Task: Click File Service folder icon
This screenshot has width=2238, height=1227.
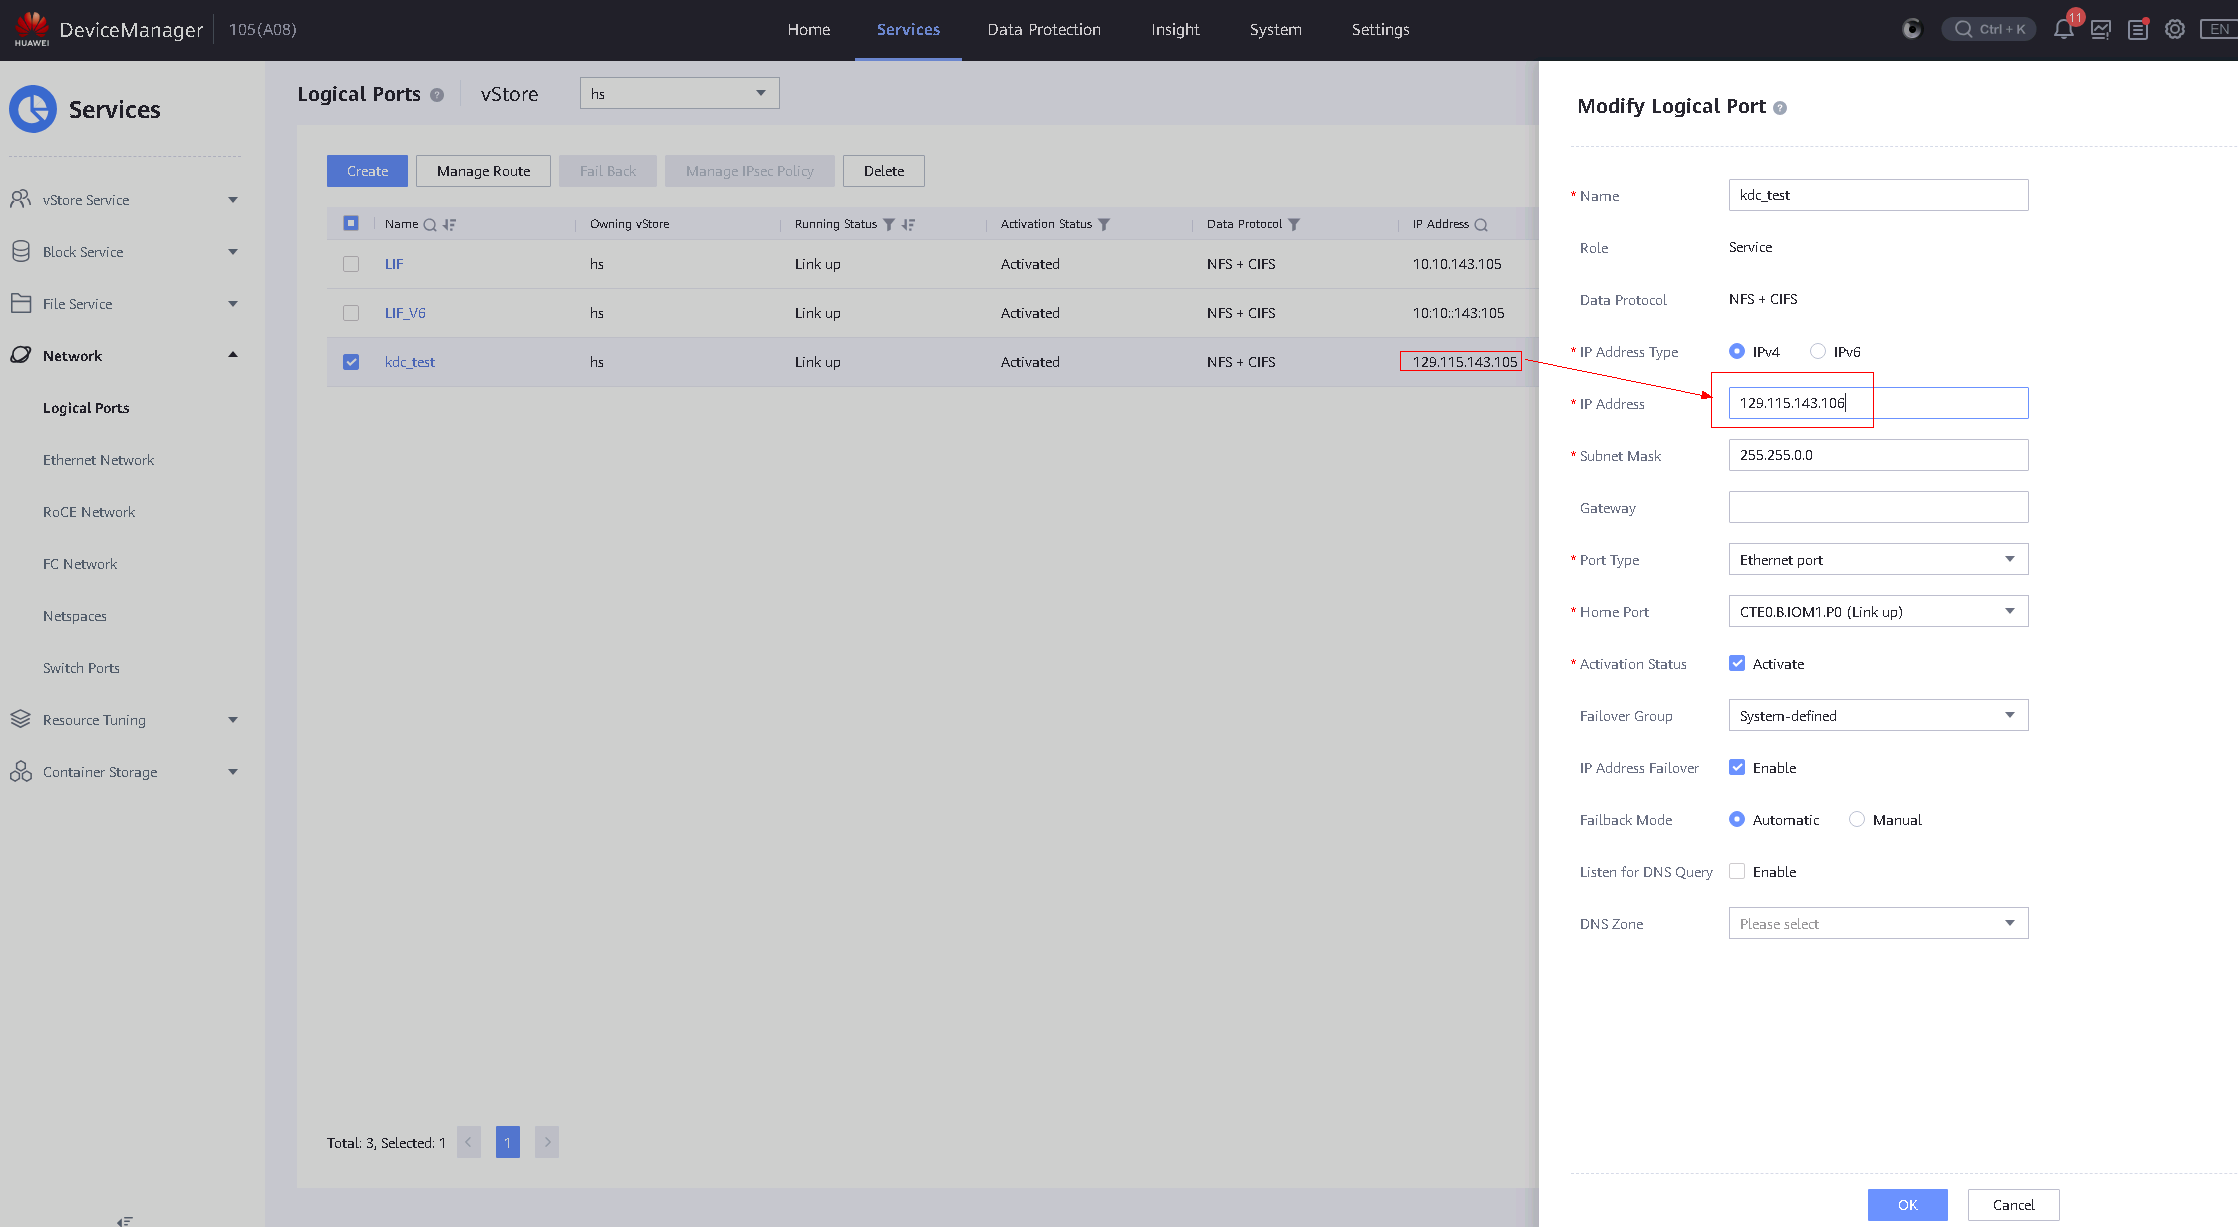Action: [20, 303]
